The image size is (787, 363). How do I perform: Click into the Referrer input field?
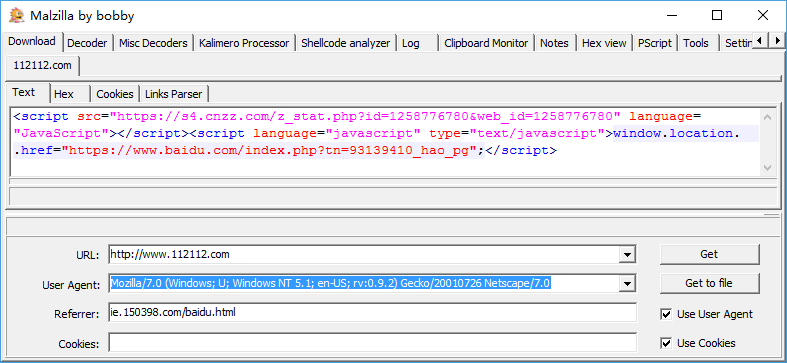372,313
